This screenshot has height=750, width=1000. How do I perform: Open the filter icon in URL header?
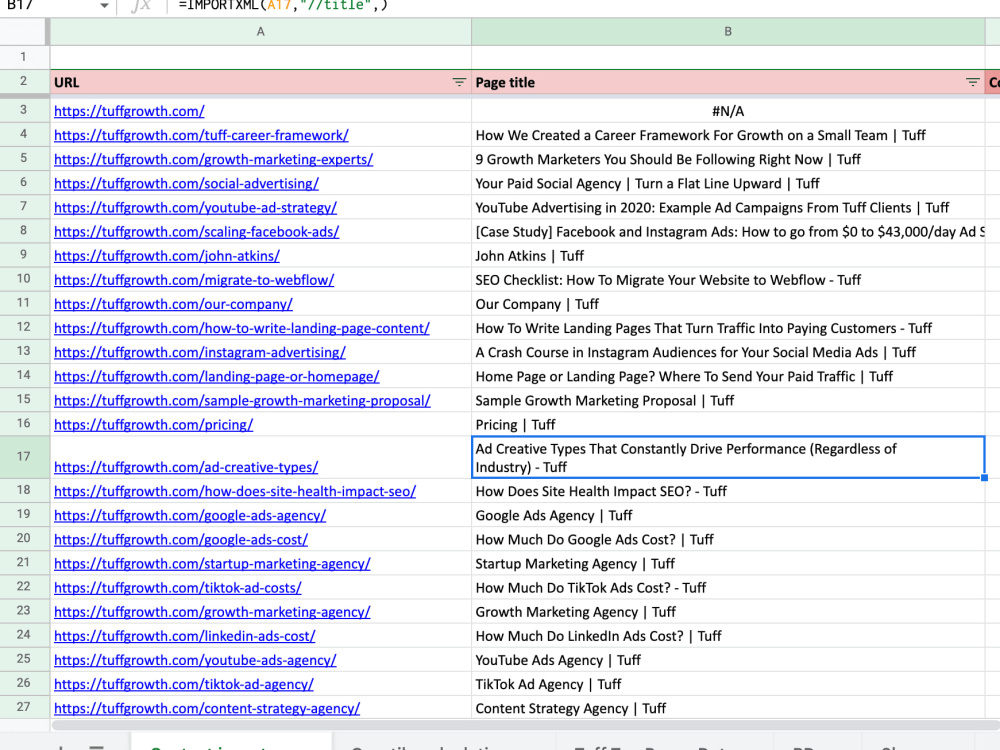tap(459, 82)
